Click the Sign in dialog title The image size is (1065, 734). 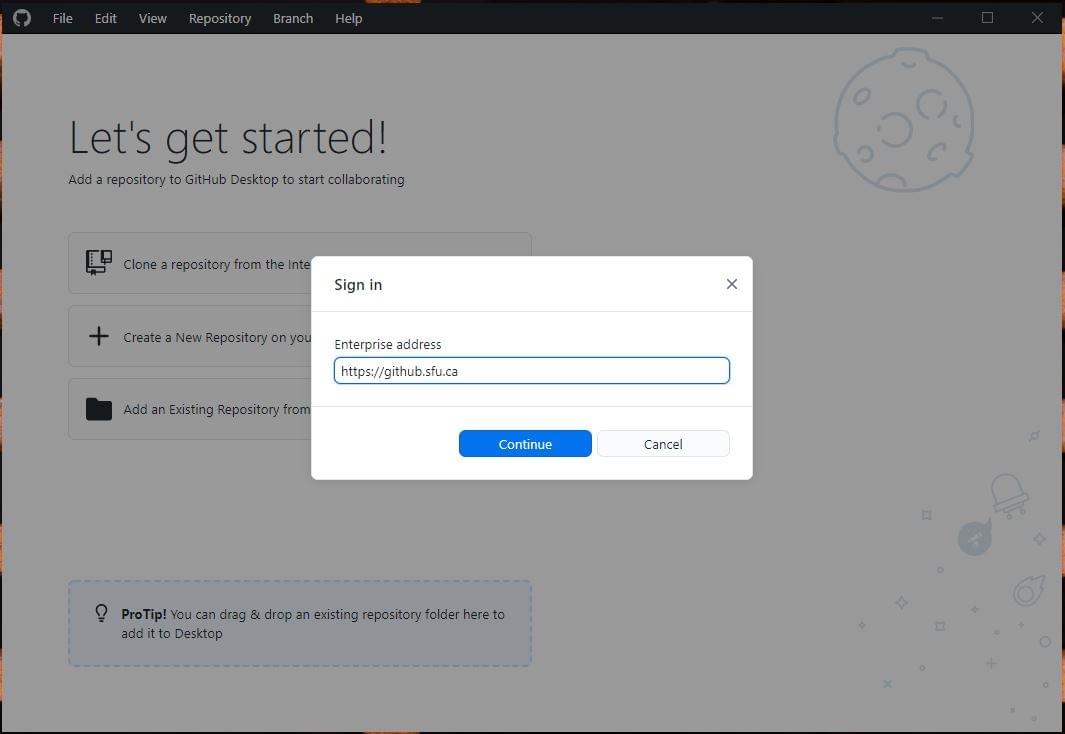click(358, 285)
